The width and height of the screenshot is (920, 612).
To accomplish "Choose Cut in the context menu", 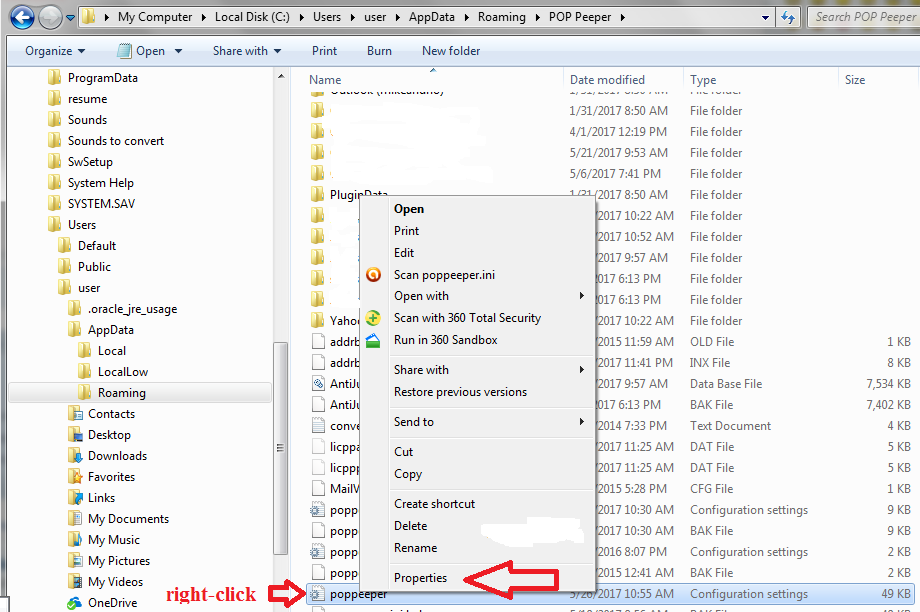I will pos(404,451).
